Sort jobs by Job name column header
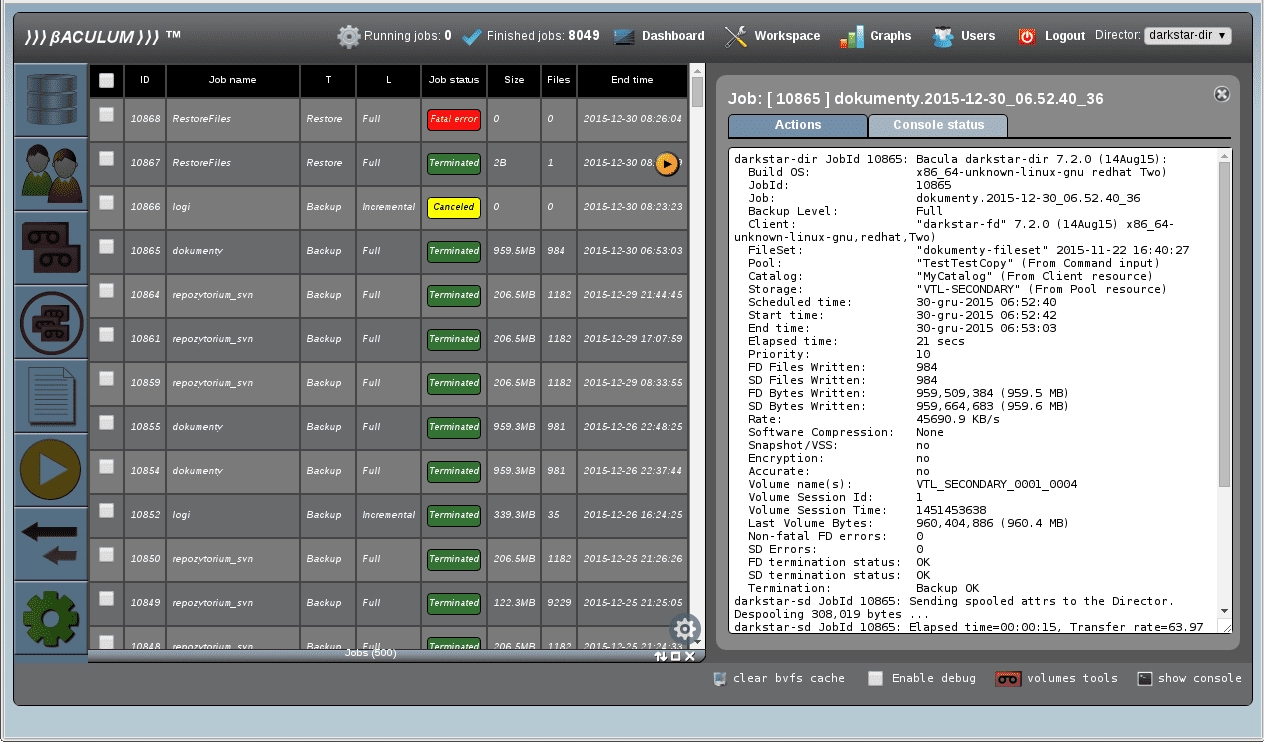The height and width of the screenshot is (742, 1264). (233, 80)
